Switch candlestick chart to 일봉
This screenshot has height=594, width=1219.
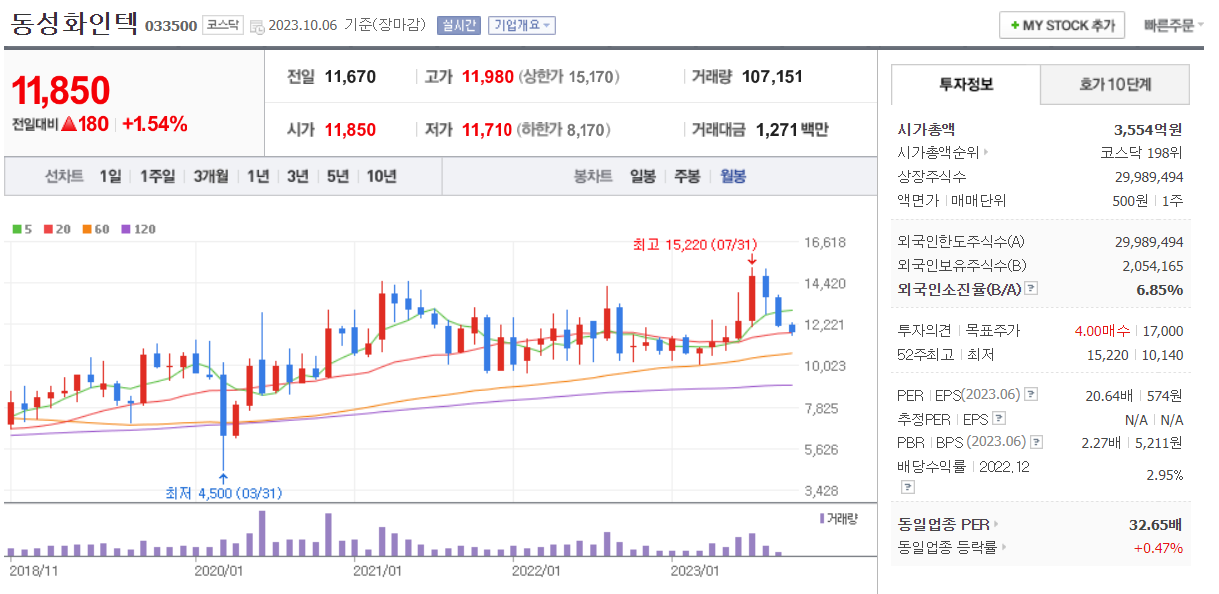pos(643,177)
